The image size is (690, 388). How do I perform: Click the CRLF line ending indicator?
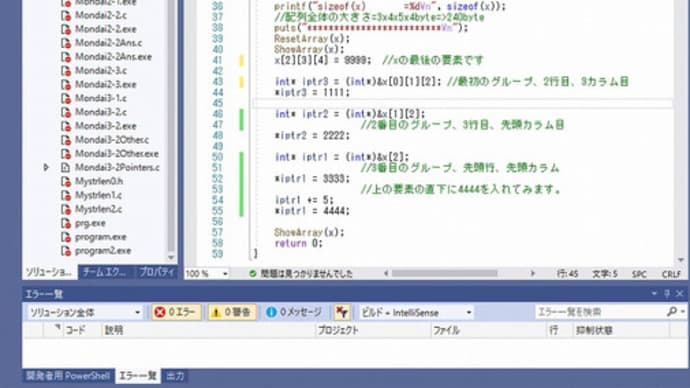[x=672, y=274]
